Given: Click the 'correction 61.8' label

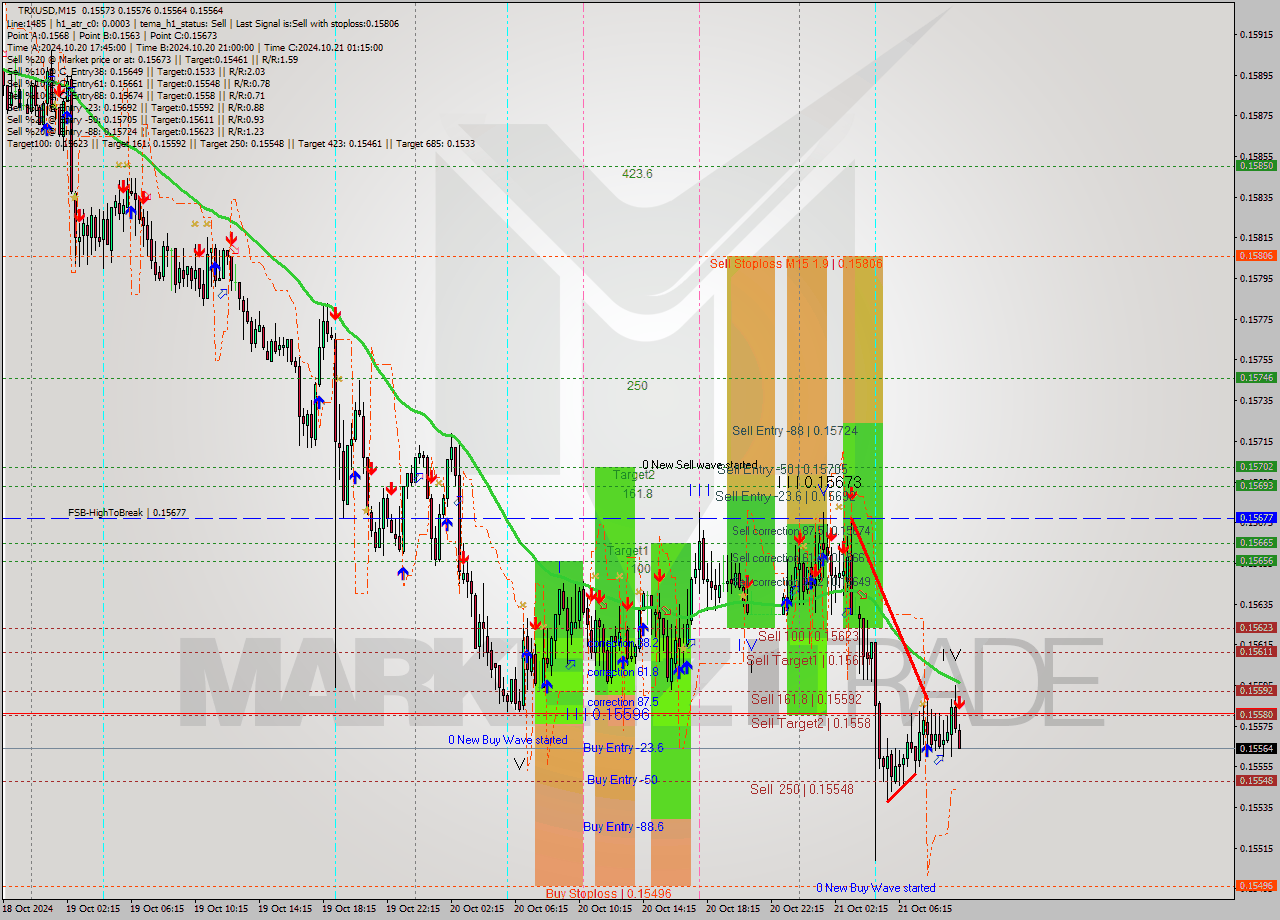Looking at the screenshot, I should (x=623, y=673).
